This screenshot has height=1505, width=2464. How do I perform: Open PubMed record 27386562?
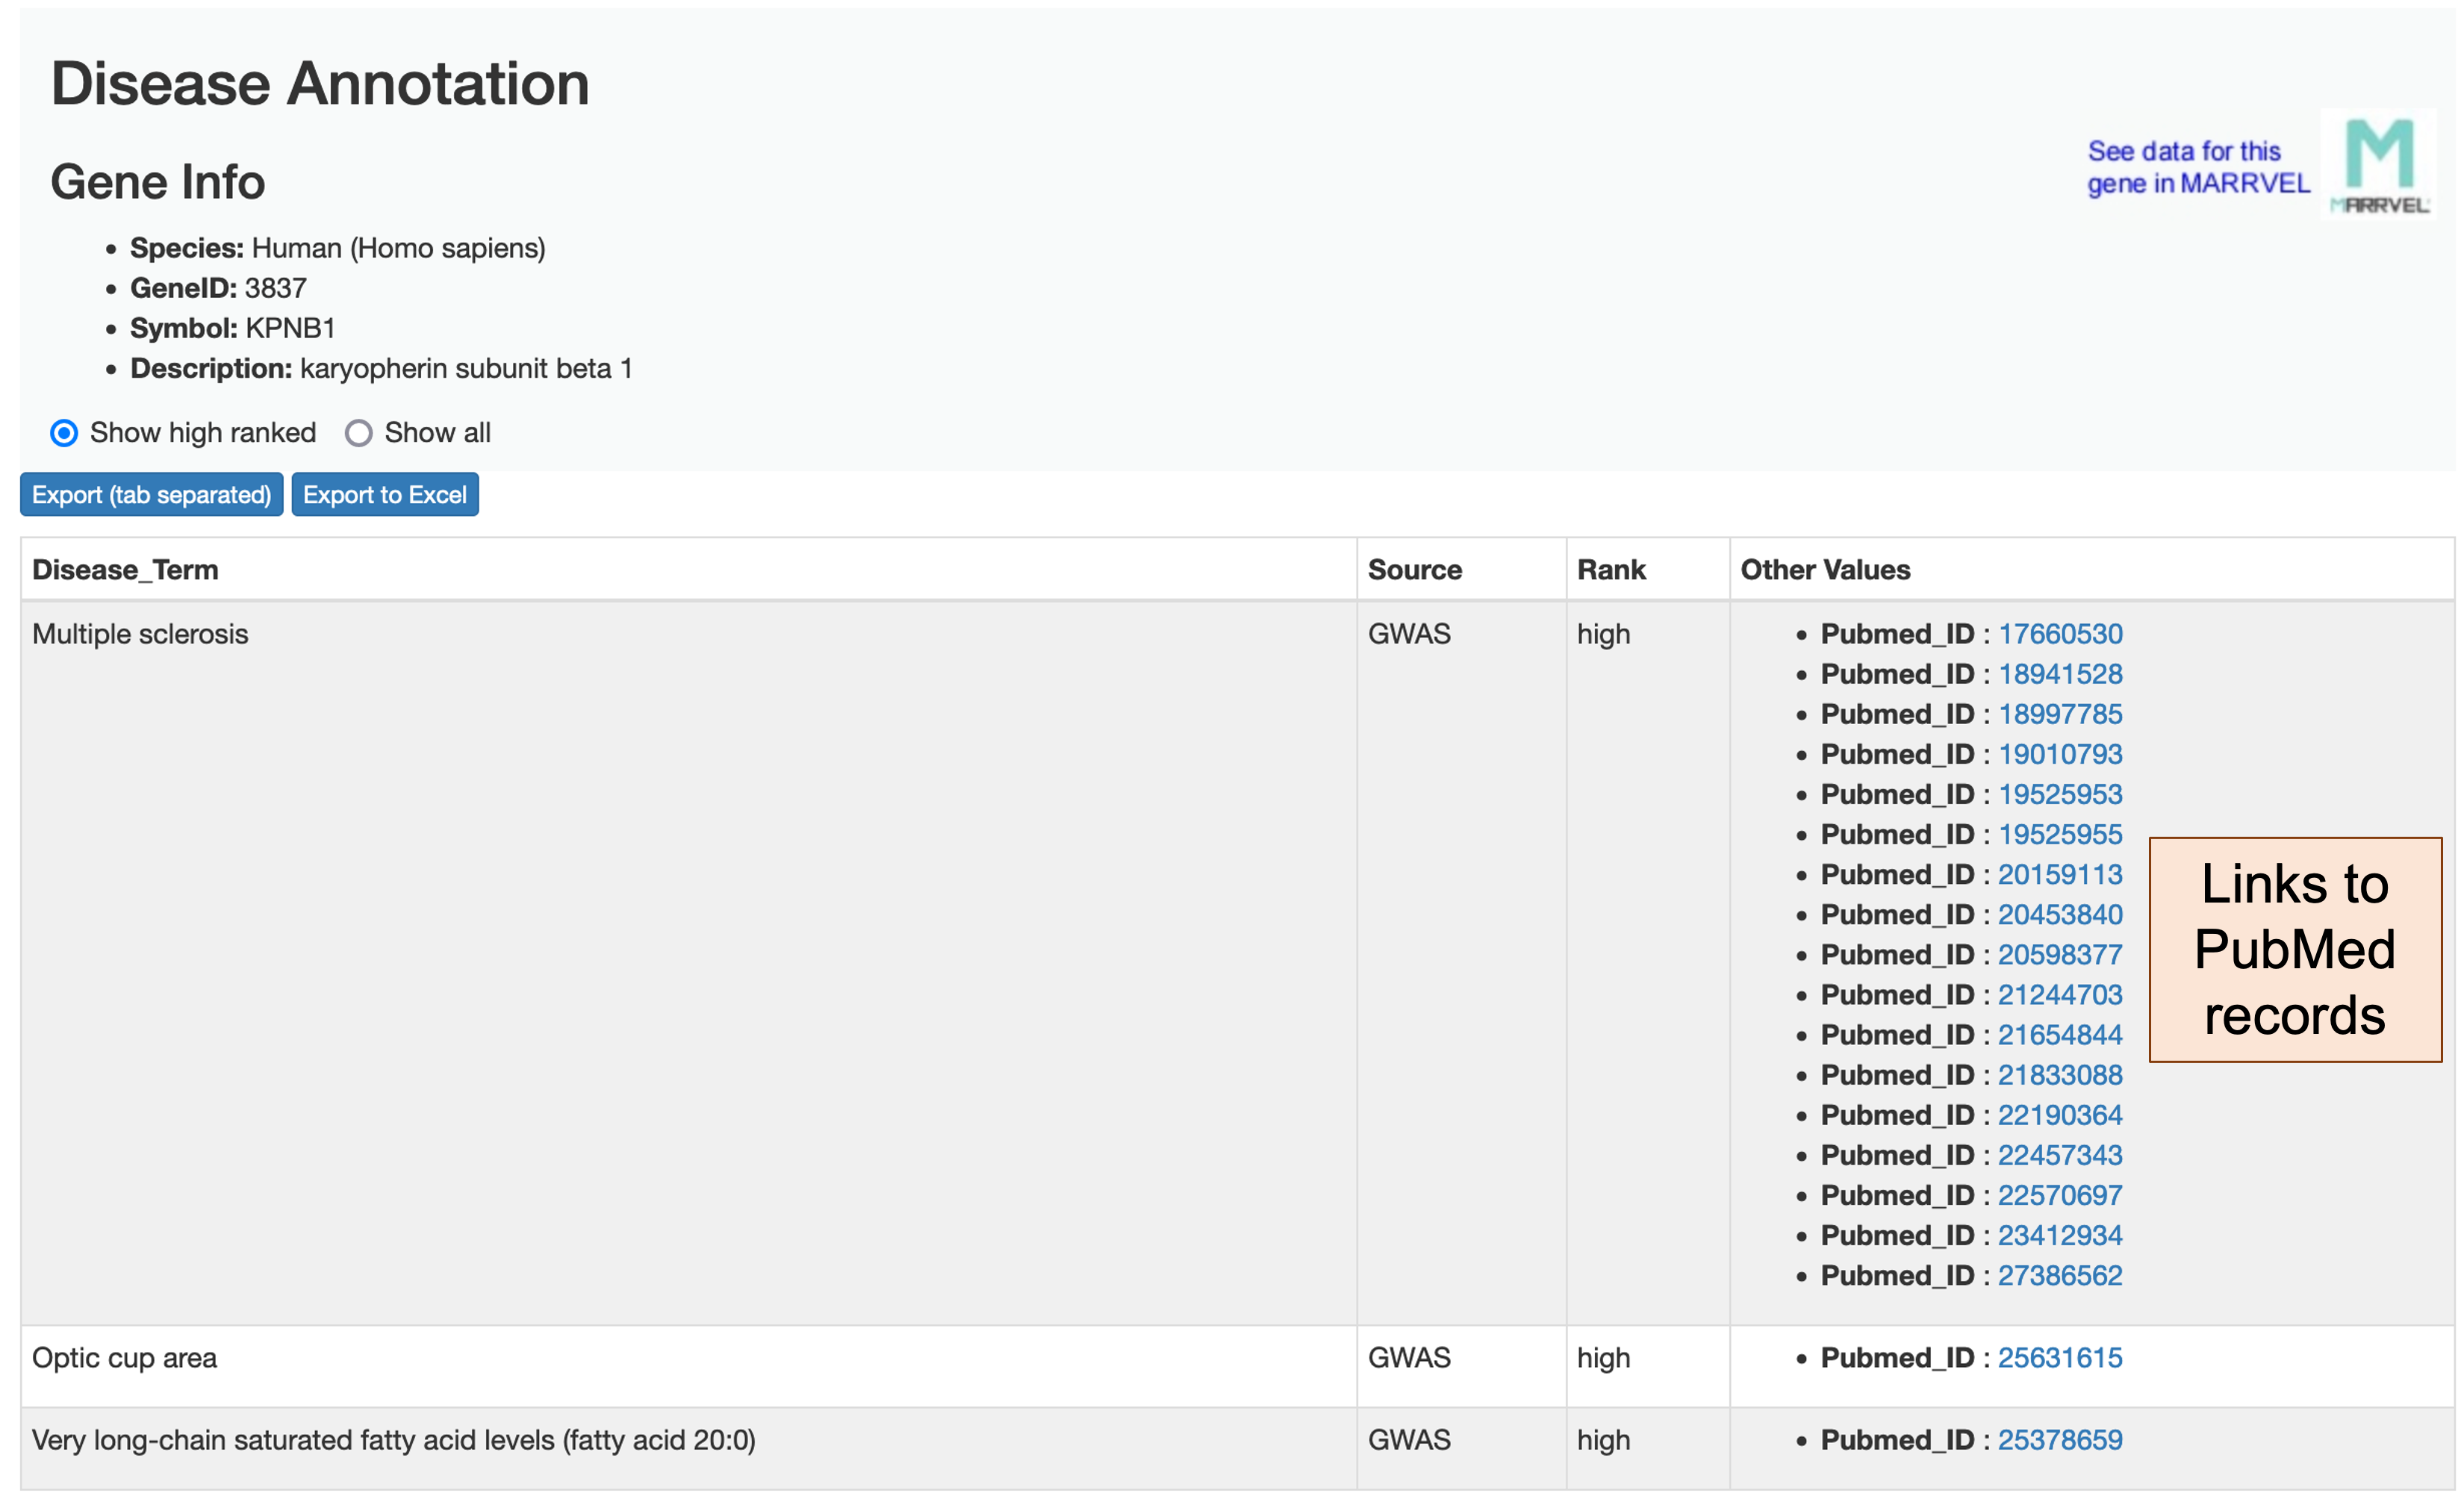click(x=2060, y=1275)
